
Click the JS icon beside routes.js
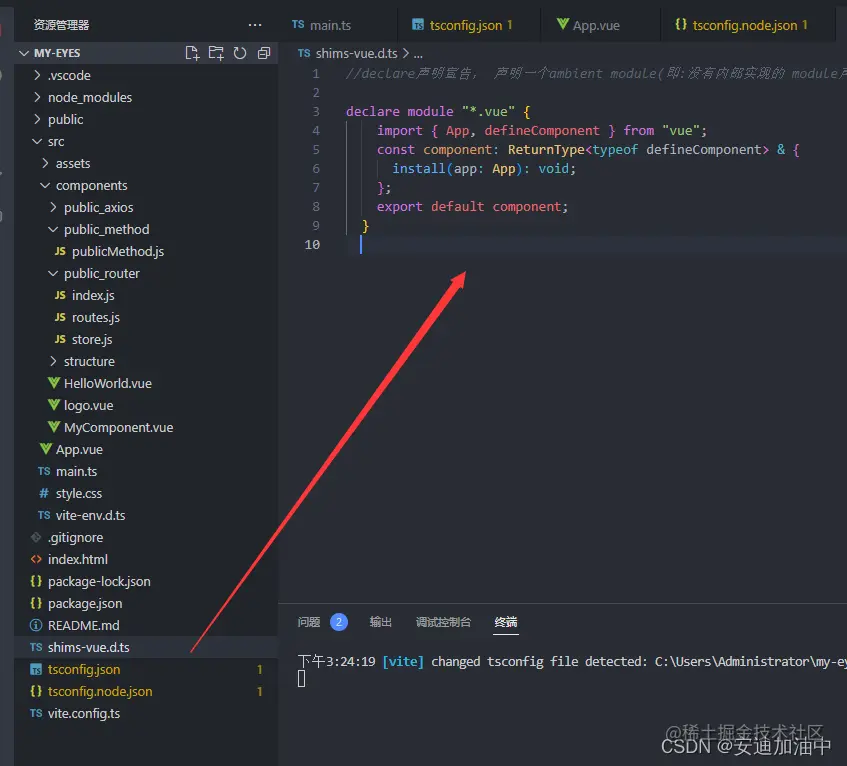[x=60, y=317]
